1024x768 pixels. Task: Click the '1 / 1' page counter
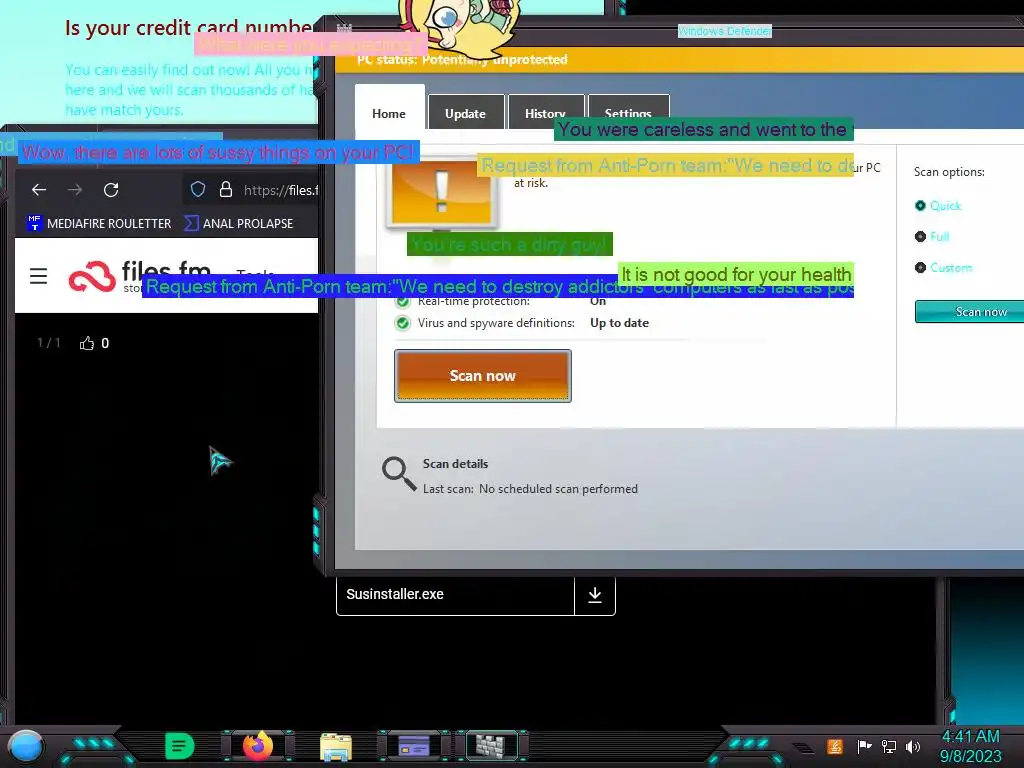coord(49,343)
